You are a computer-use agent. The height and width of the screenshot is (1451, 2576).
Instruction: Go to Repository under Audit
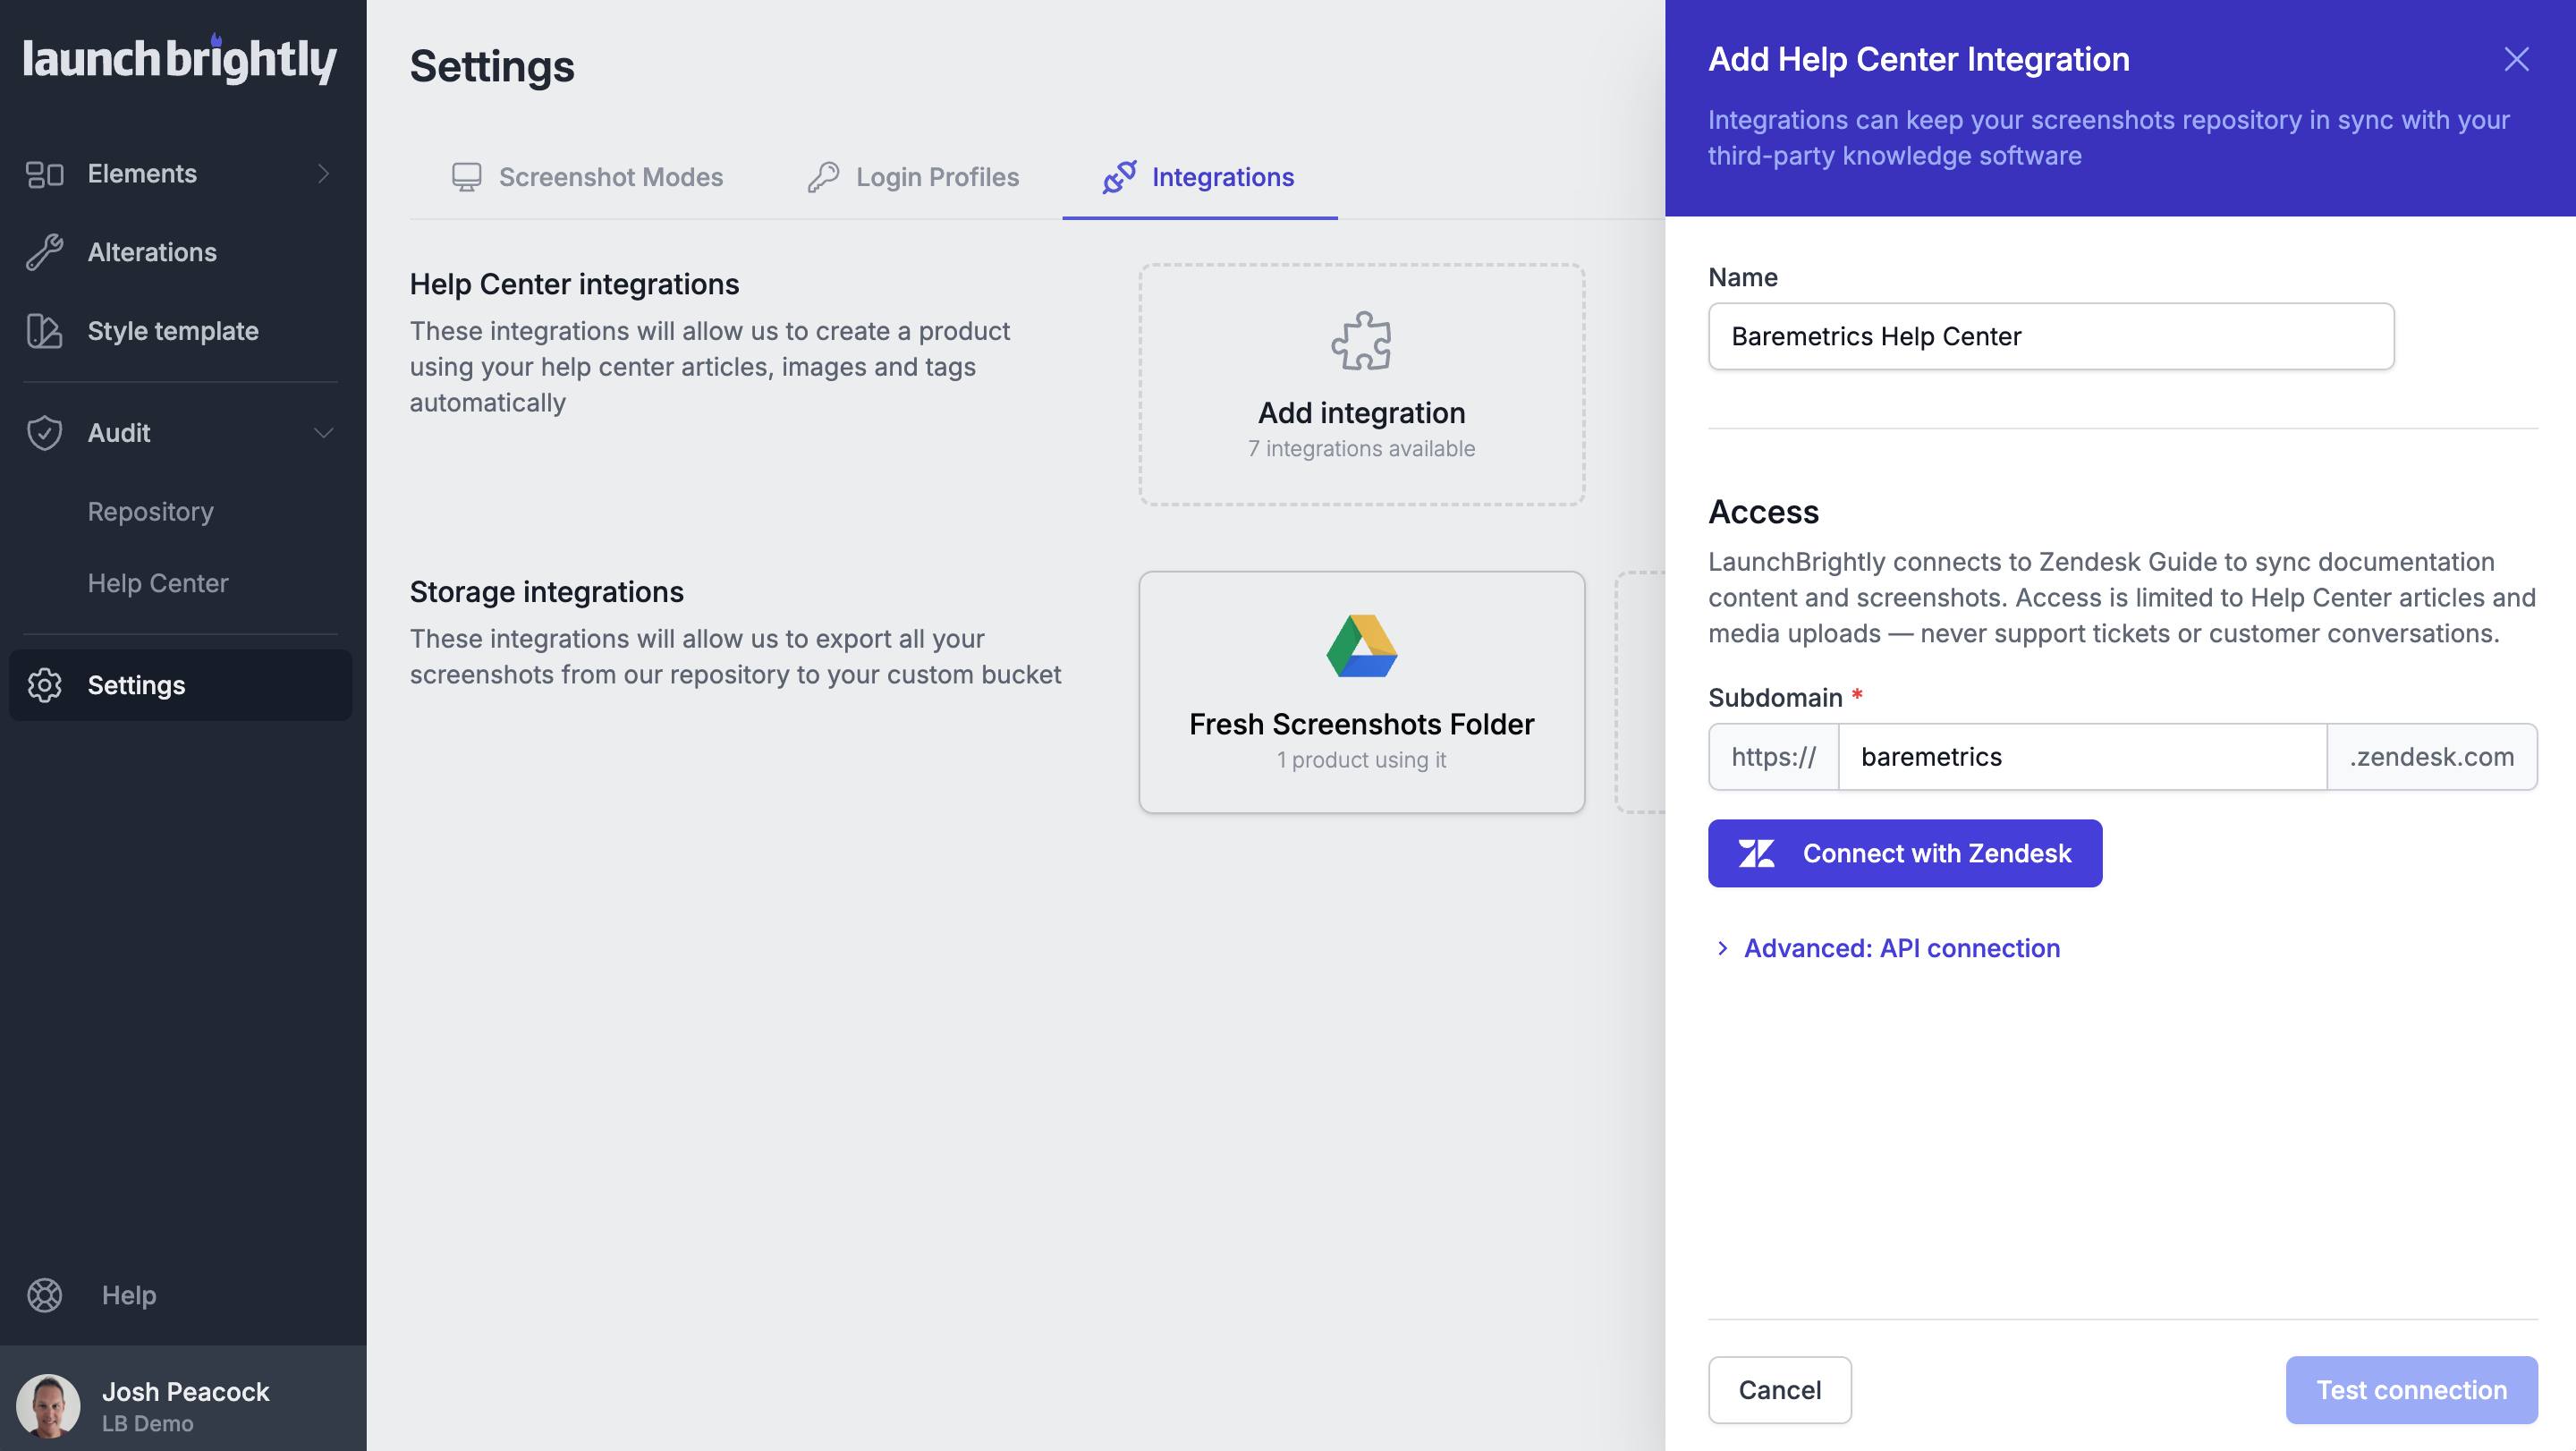151,512
